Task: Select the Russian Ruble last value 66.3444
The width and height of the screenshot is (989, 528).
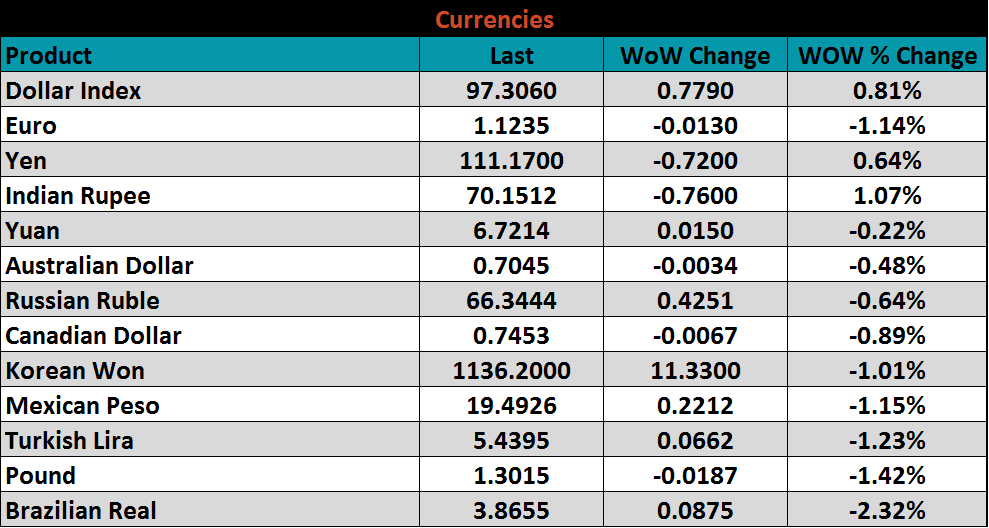Action: pos(511,301)
